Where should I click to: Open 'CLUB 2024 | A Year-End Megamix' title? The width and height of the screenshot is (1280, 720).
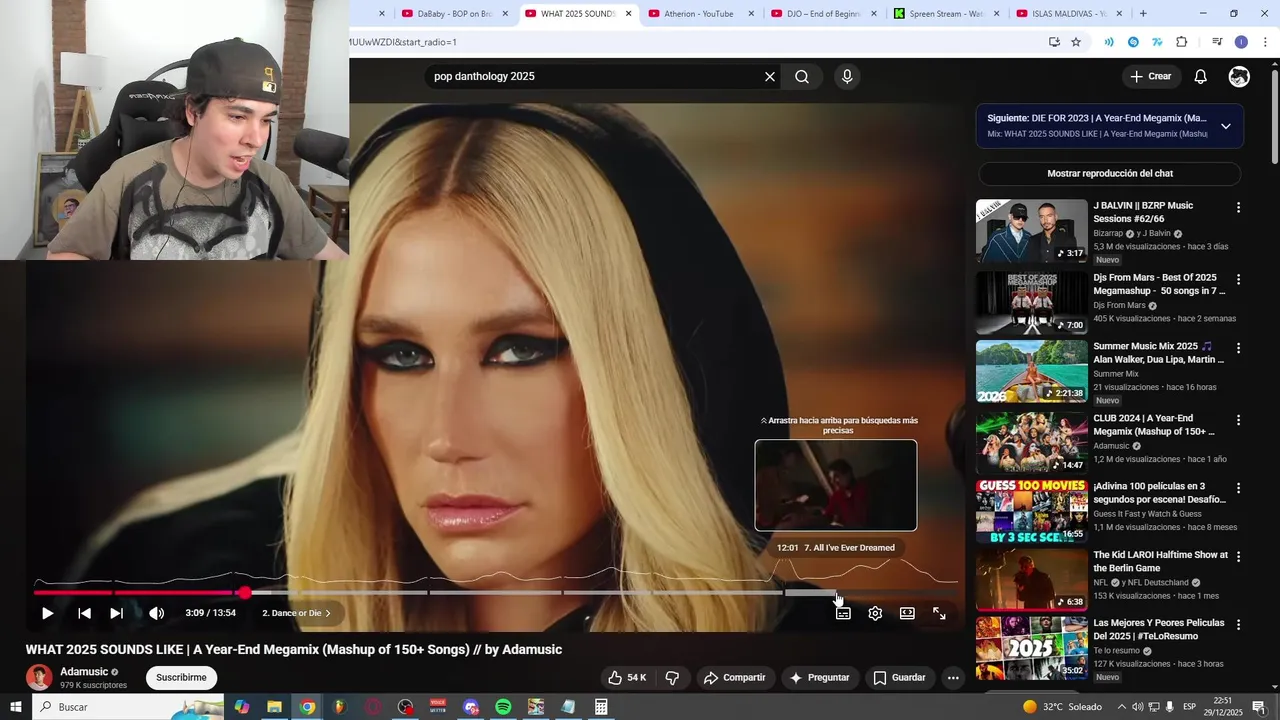[x=1154, y=425]
